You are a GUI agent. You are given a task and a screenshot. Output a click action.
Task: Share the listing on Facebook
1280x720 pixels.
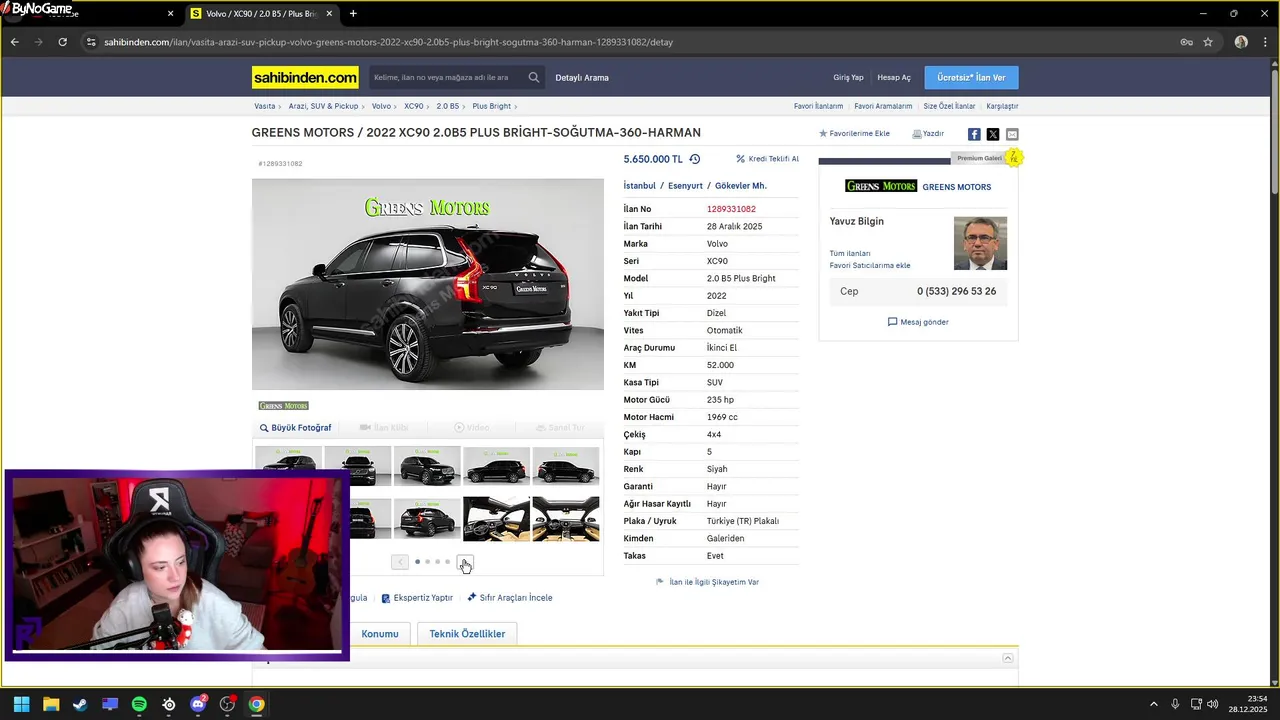(x=974, y=134)
